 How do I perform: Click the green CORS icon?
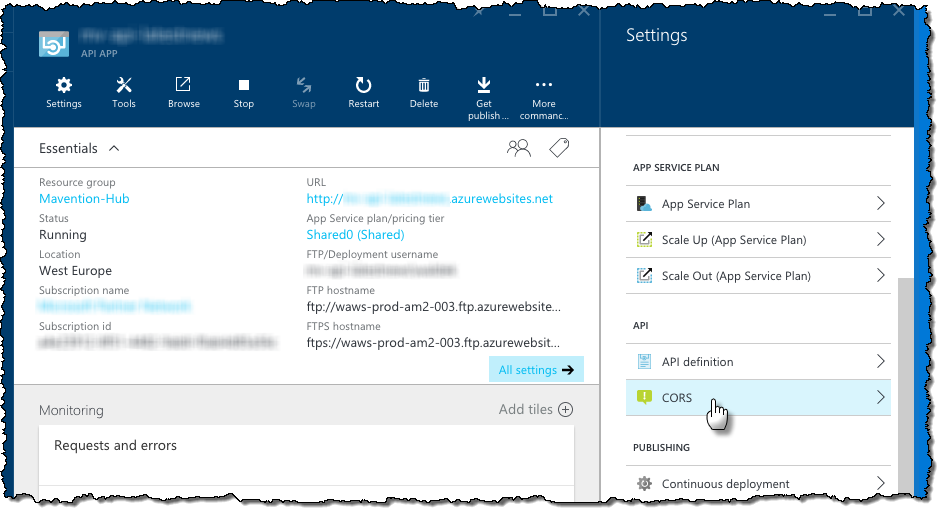644,397
